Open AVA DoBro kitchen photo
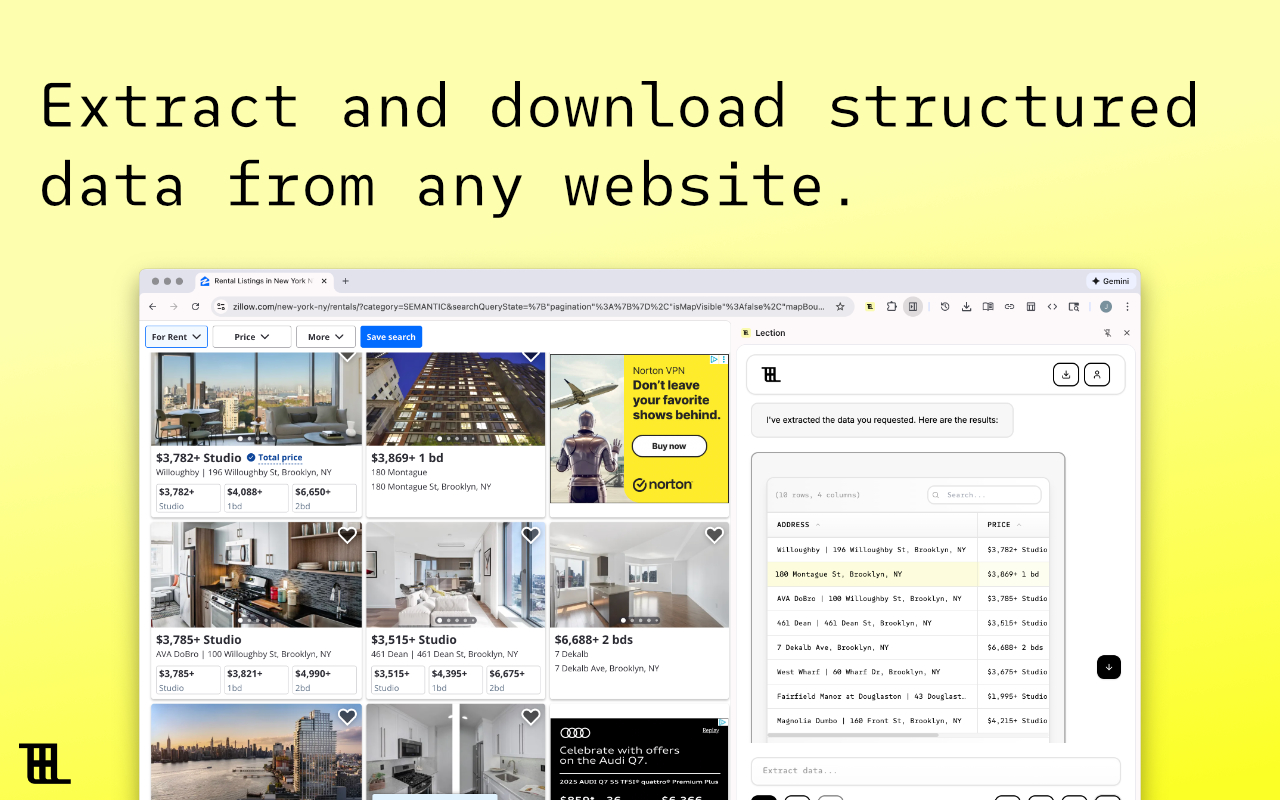This screenshot has width=1280, height=800. coord(256,575)
